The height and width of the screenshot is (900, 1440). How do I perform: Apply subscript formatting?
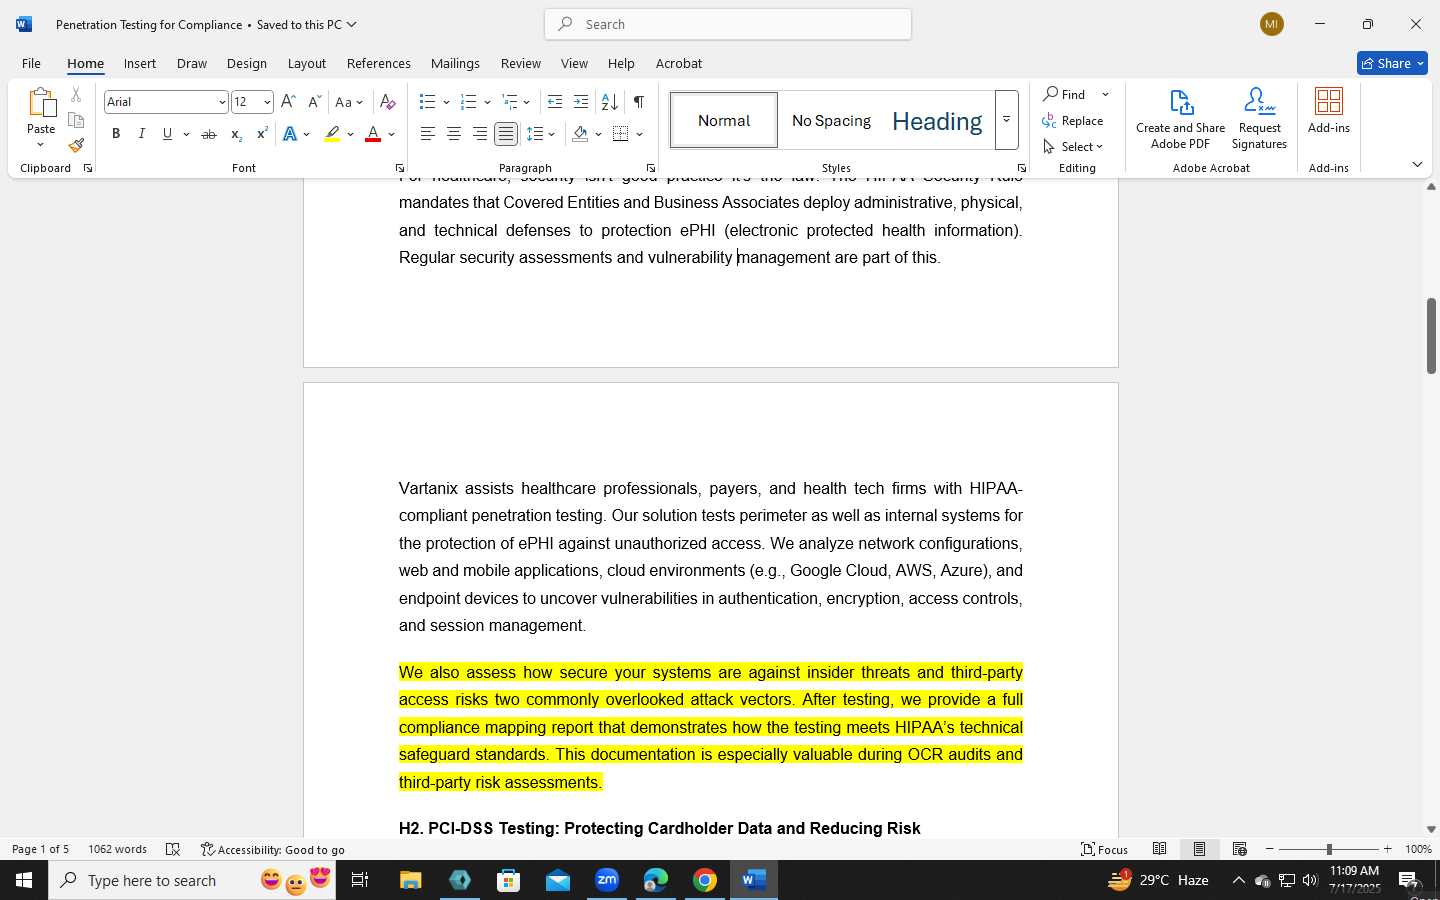point(236,134)
